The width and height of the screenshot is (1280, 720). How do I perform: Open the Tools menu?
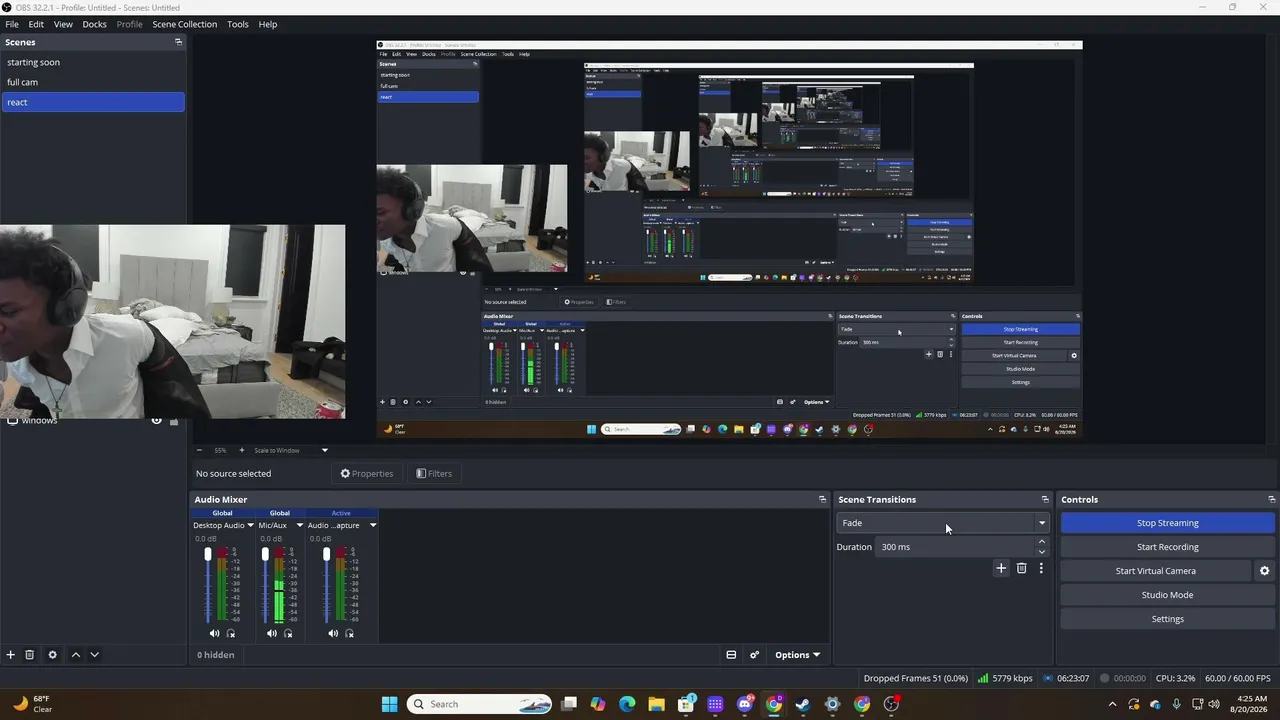point(237,24)
